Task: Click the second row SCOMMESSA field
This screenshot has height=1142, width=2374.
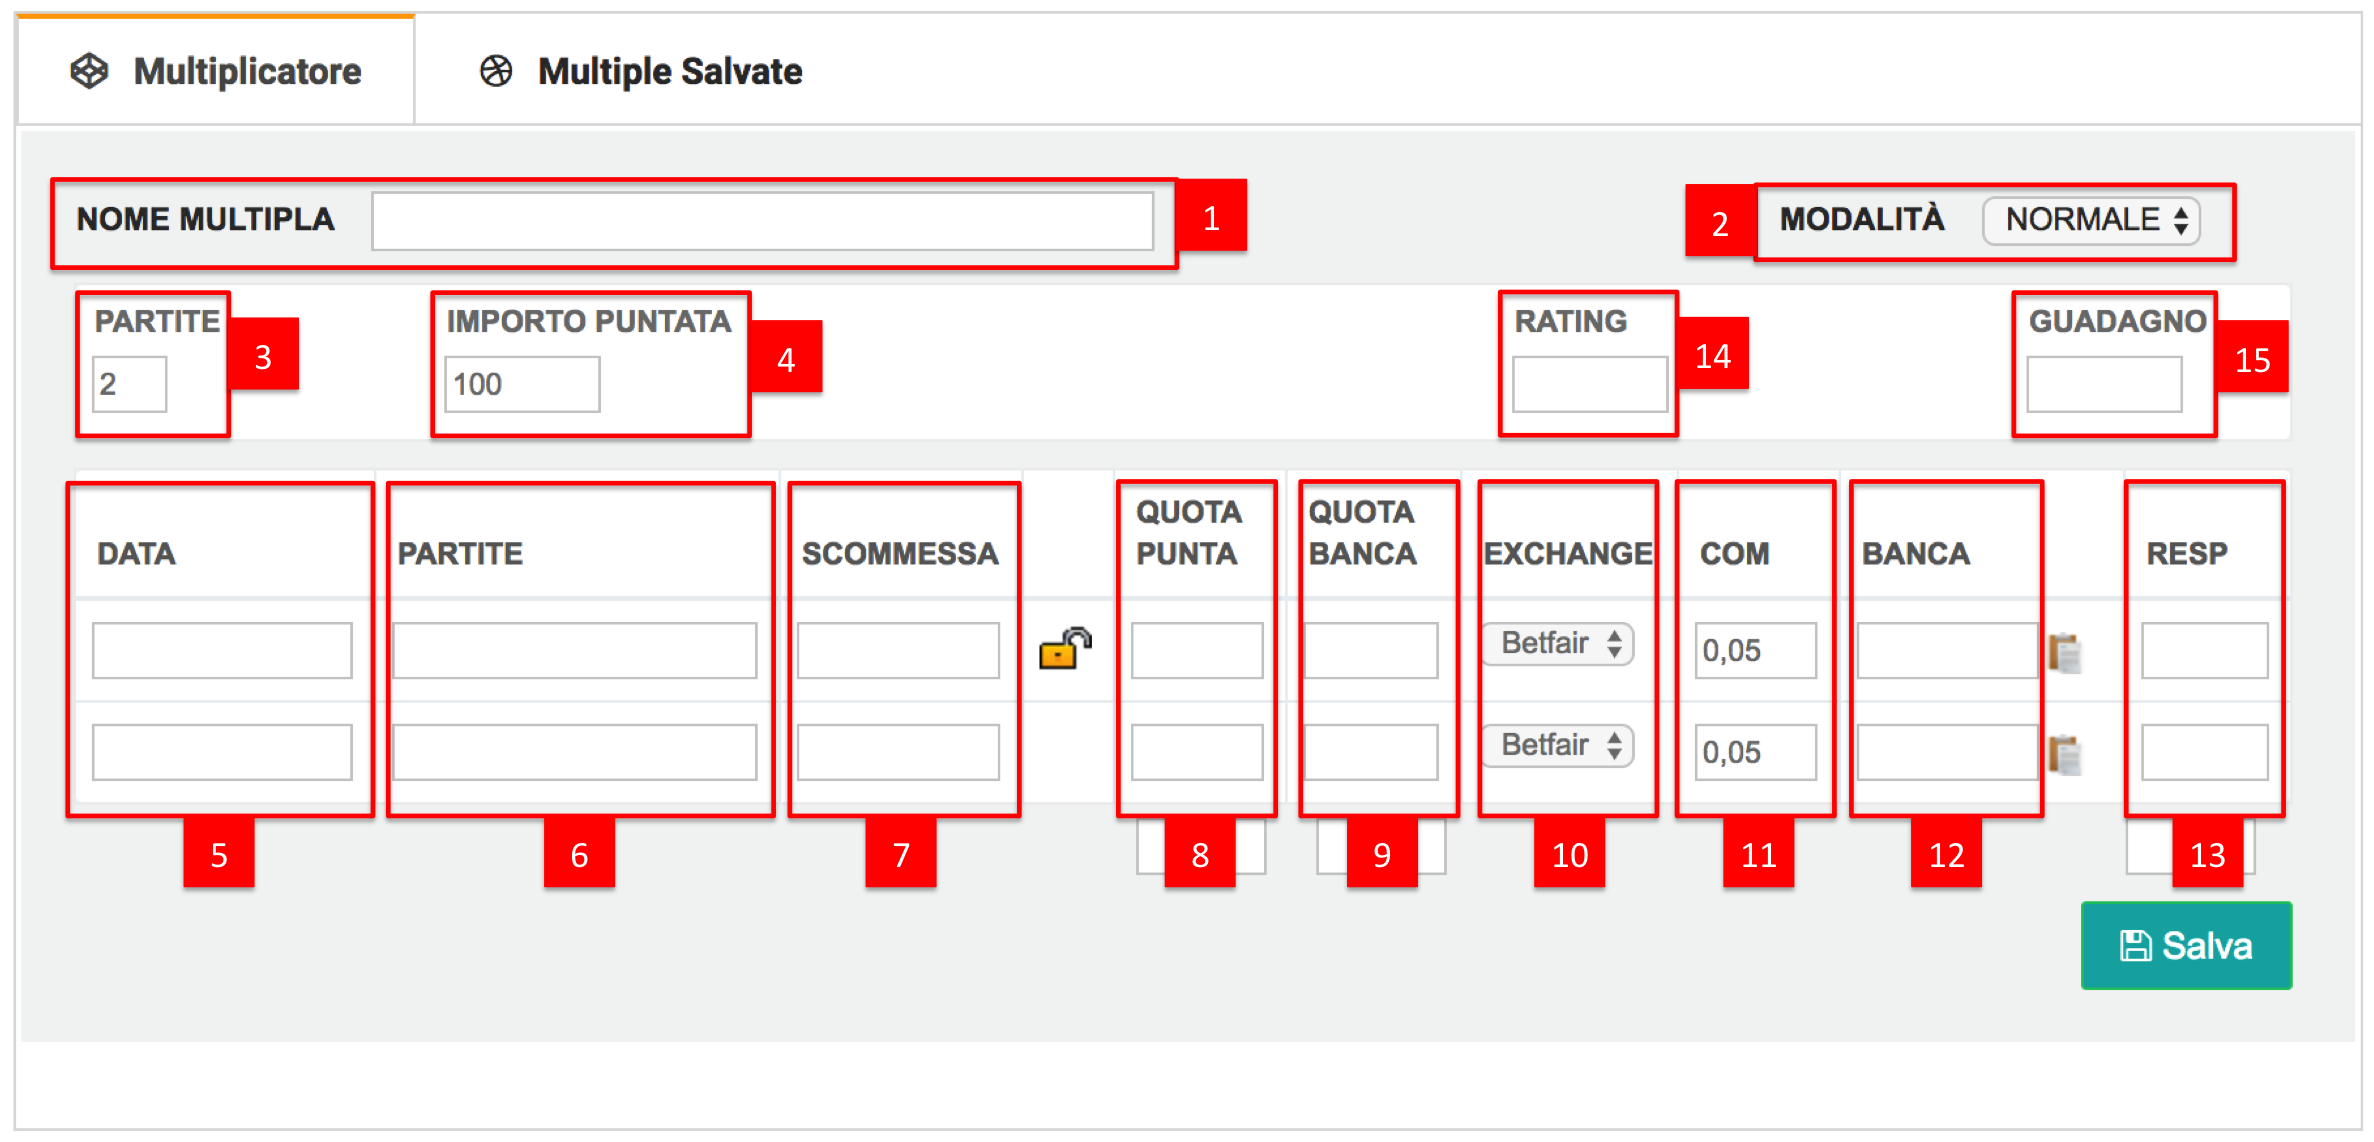Action: [898, 752]
